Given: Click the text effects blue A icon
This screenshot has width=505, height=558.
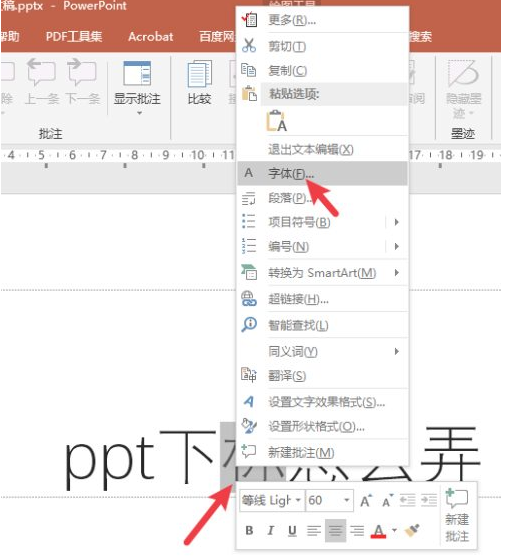Looking at the screenshot, I should coord(249,401).
